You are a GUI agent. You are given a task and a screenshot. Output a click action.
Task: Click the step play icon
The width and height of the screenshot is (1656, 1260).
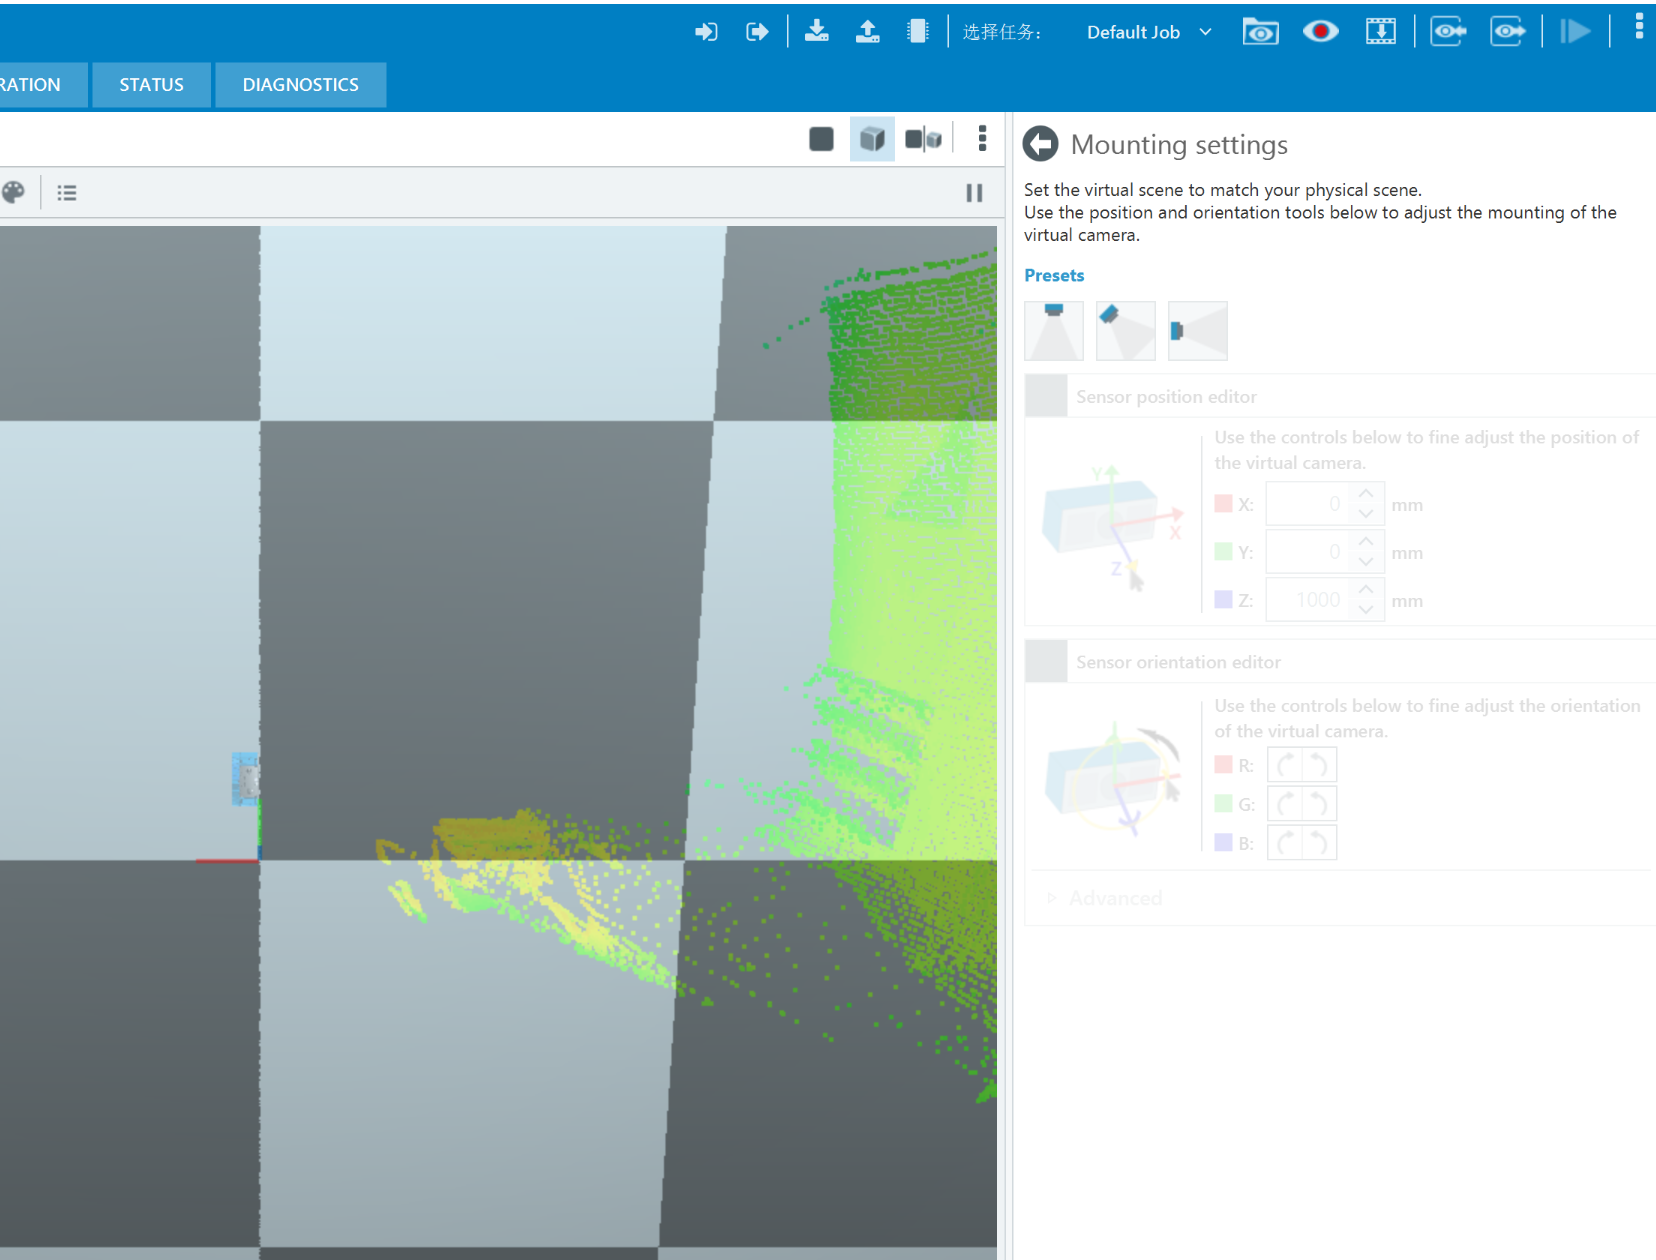click(1575, 32)
